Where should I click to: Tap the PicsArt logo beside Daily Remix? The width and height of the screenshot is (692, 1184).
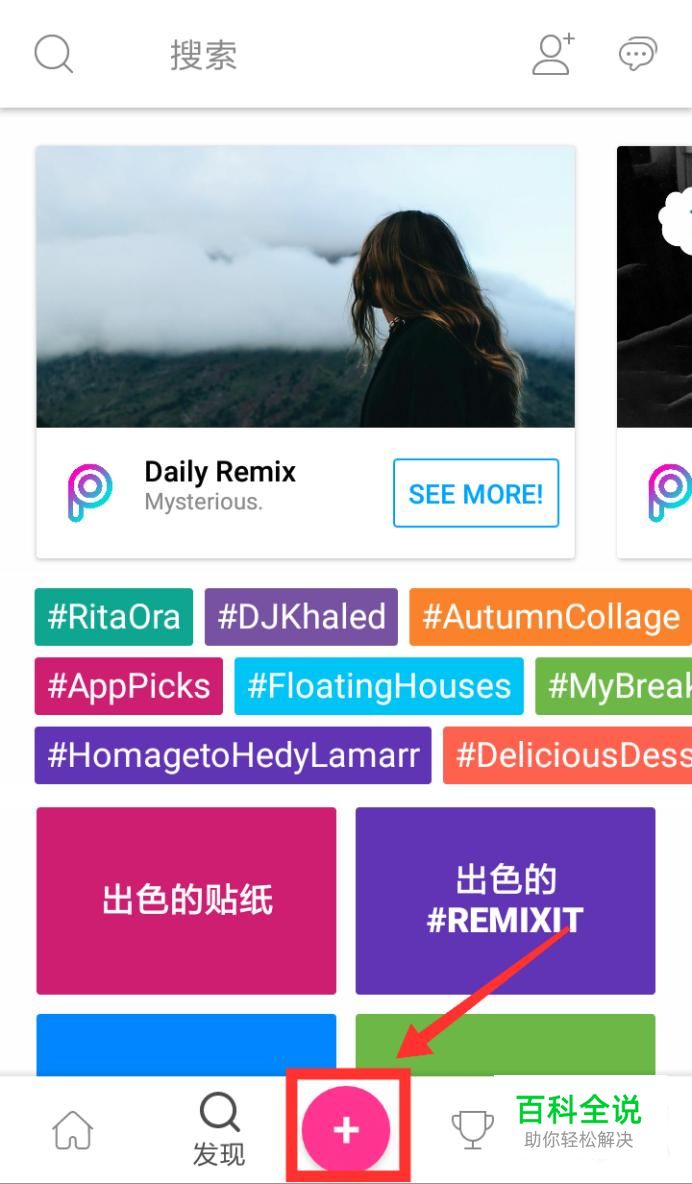click(x=90, y=492)
